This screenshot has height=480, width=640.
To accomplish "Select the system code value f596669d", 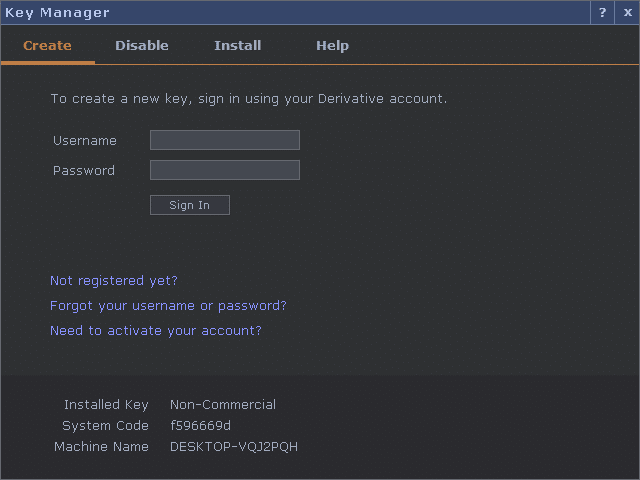I will click(201, 426).
